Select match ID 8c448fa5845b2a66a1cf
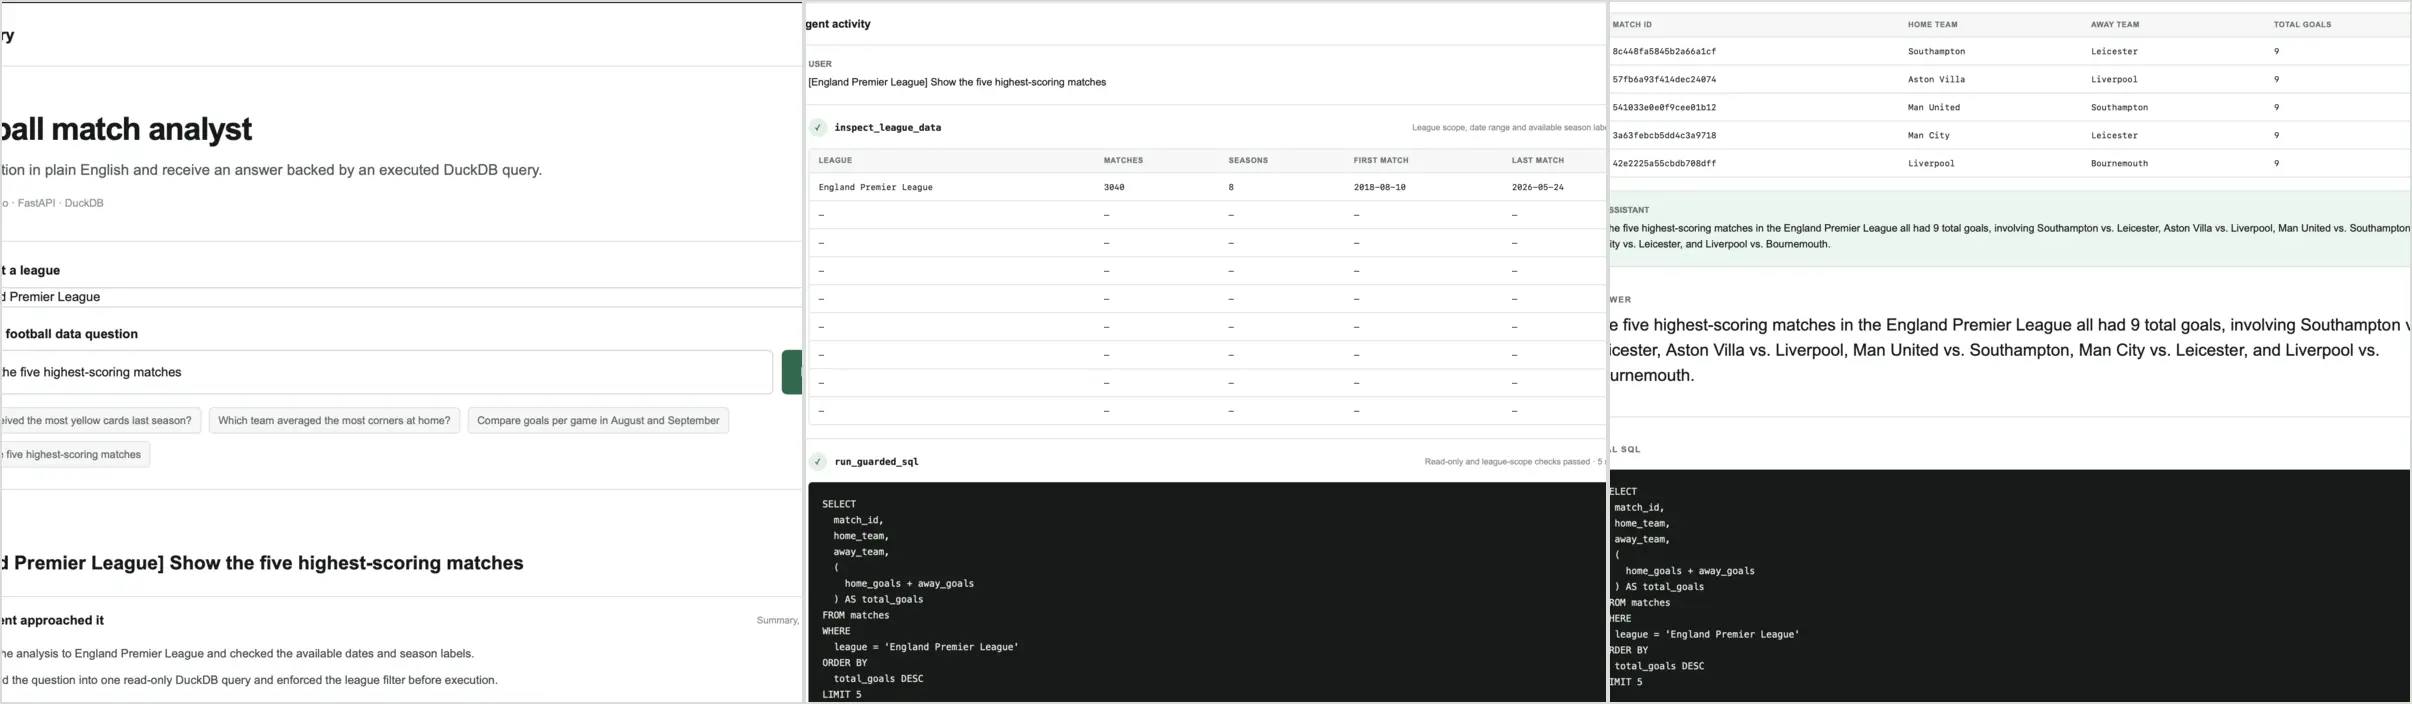 coord(1664,51)
